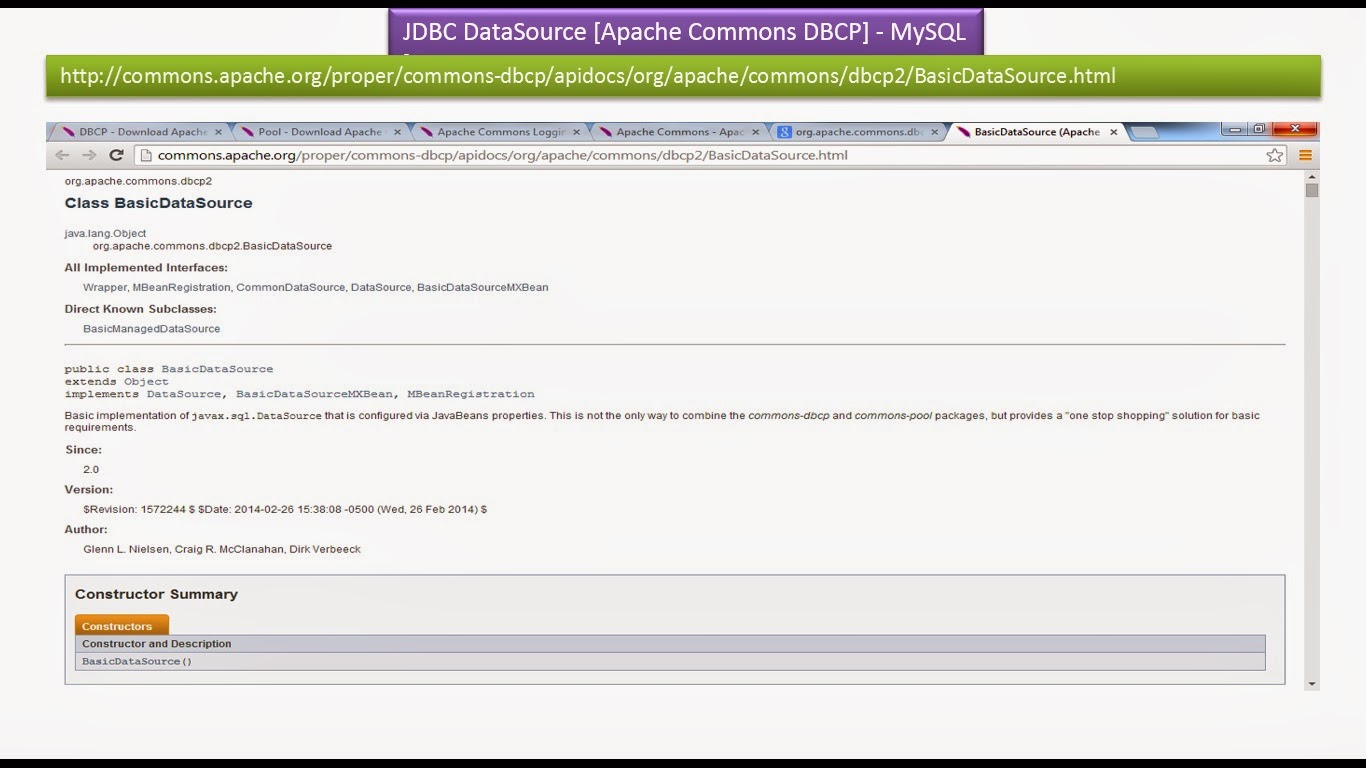Image resolution: width=1366 pixels, height=768 pixels.
Task: Click BasicDataSourceMXBean in implements declaration
Action: 314,394
